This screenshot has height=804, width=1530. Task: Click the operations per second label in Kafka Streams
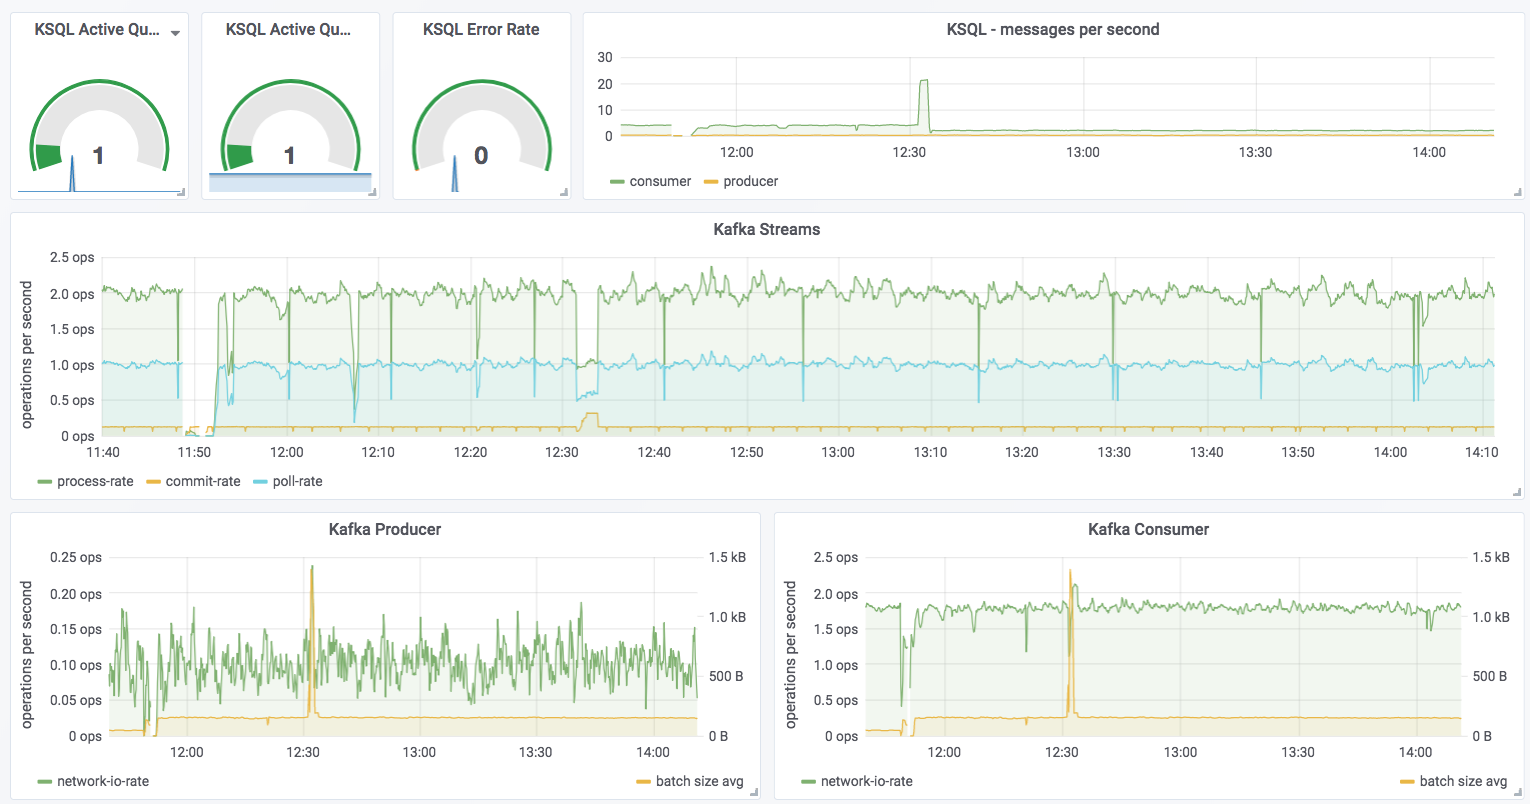click(27, 355)
